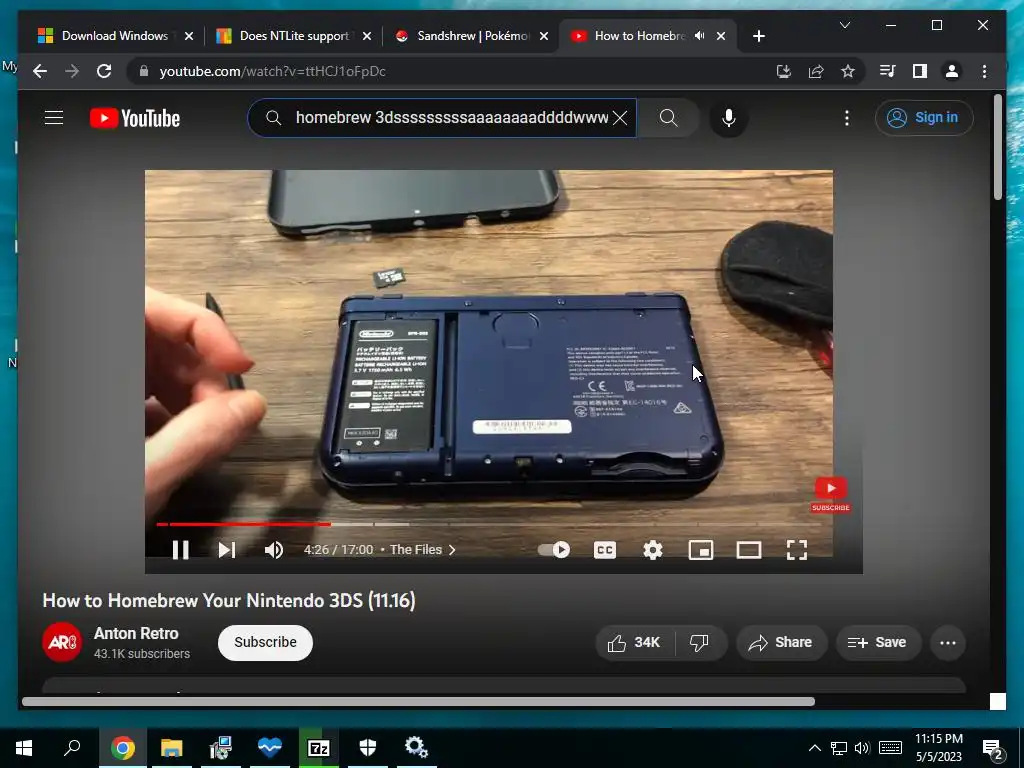Switch to miniplayer mode
The image size is (1024, 768).
pos(701,550)
